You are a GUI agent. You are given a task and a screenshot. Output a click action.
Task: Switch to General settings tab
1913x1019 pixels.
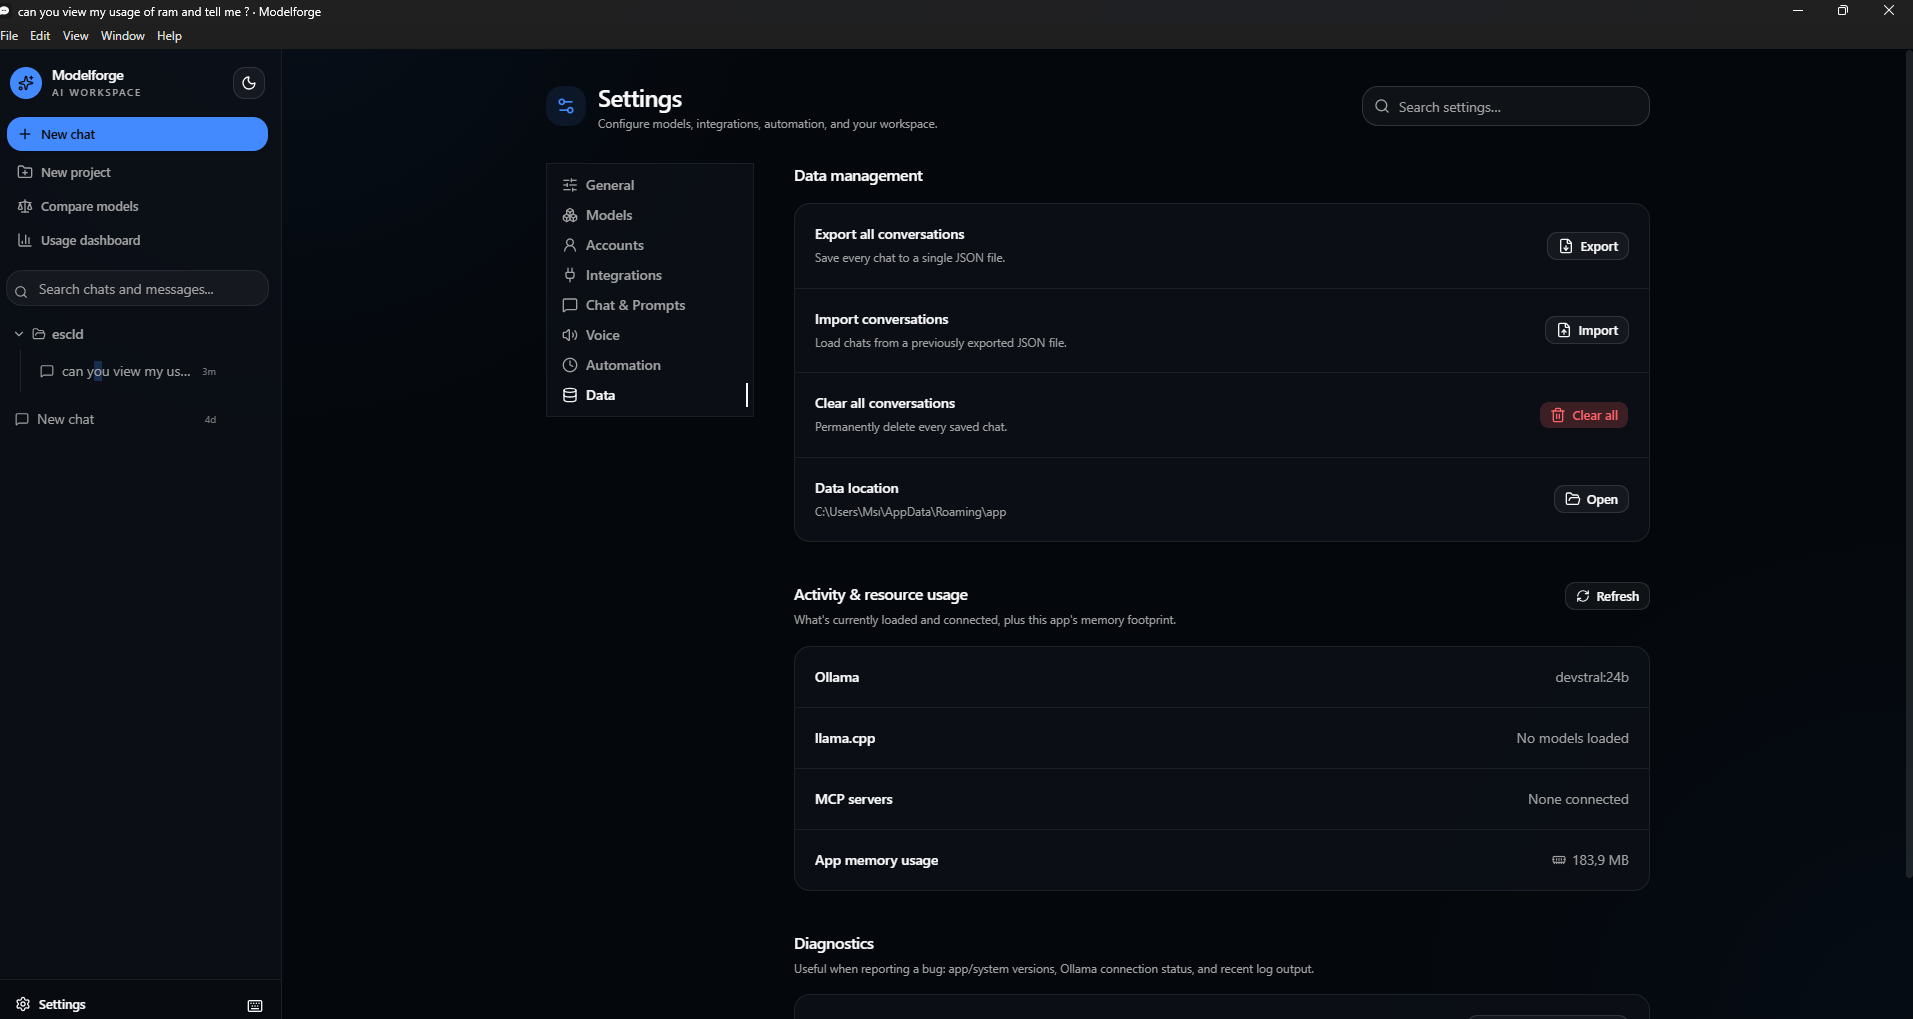point(649,185)
